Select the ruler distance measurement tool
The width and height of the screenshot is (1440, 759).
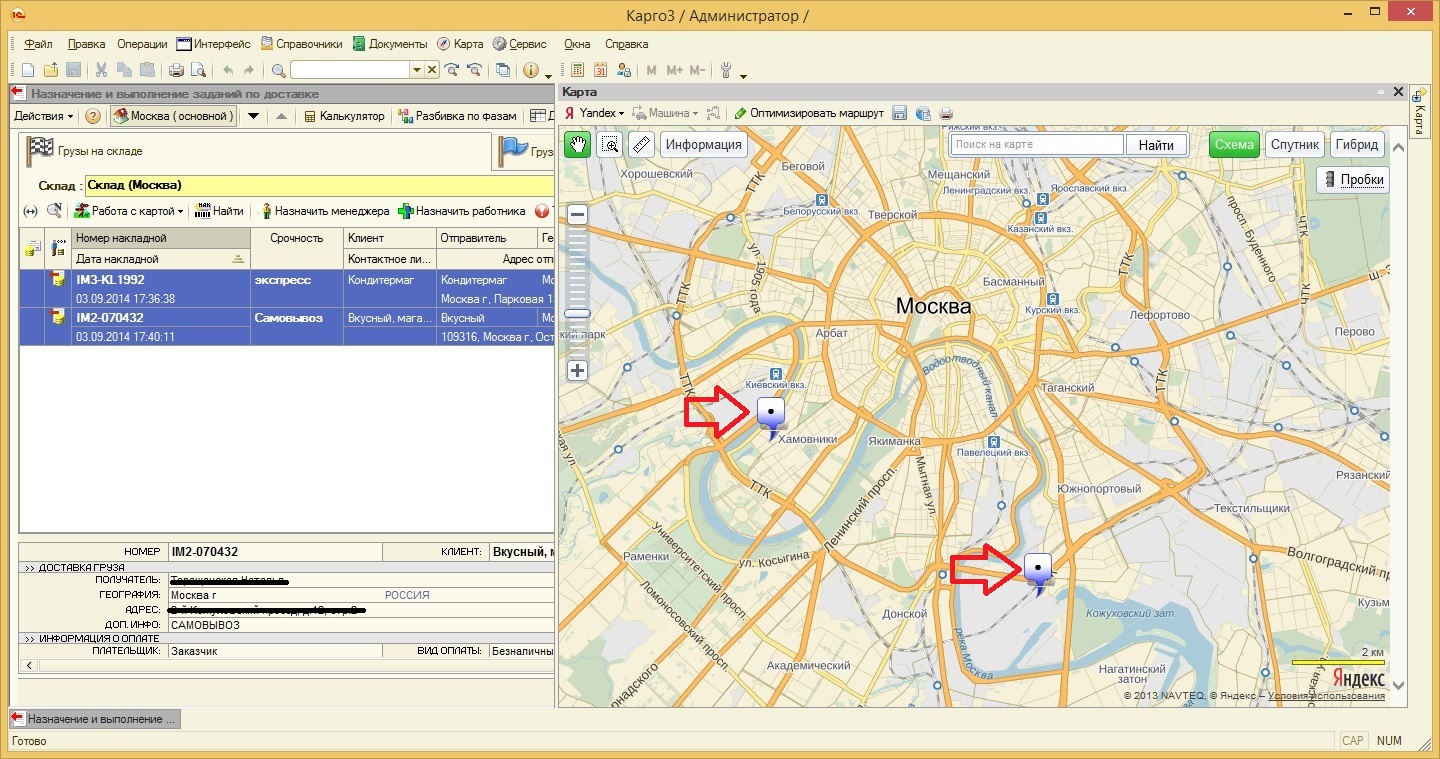click(x=641, y=144)
